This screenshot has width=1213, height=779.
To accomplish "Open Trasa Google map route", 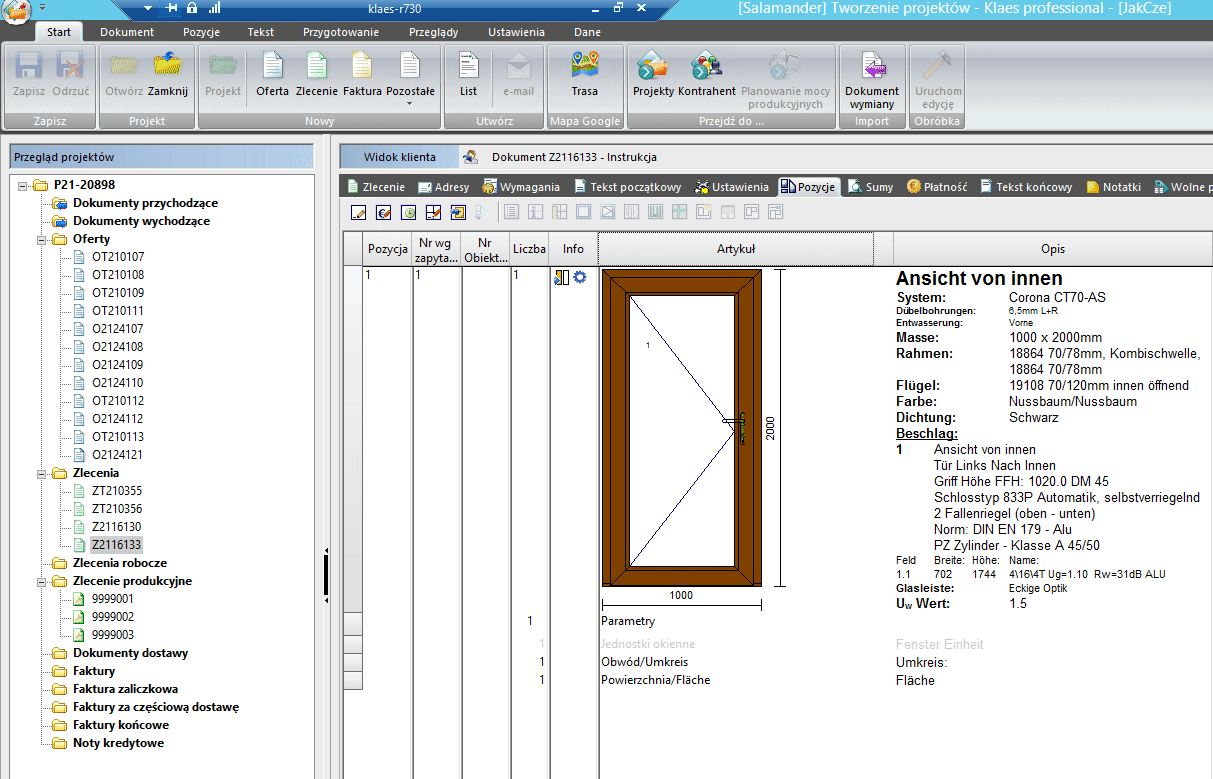I will pyautogui.click(x=584, y=74).
